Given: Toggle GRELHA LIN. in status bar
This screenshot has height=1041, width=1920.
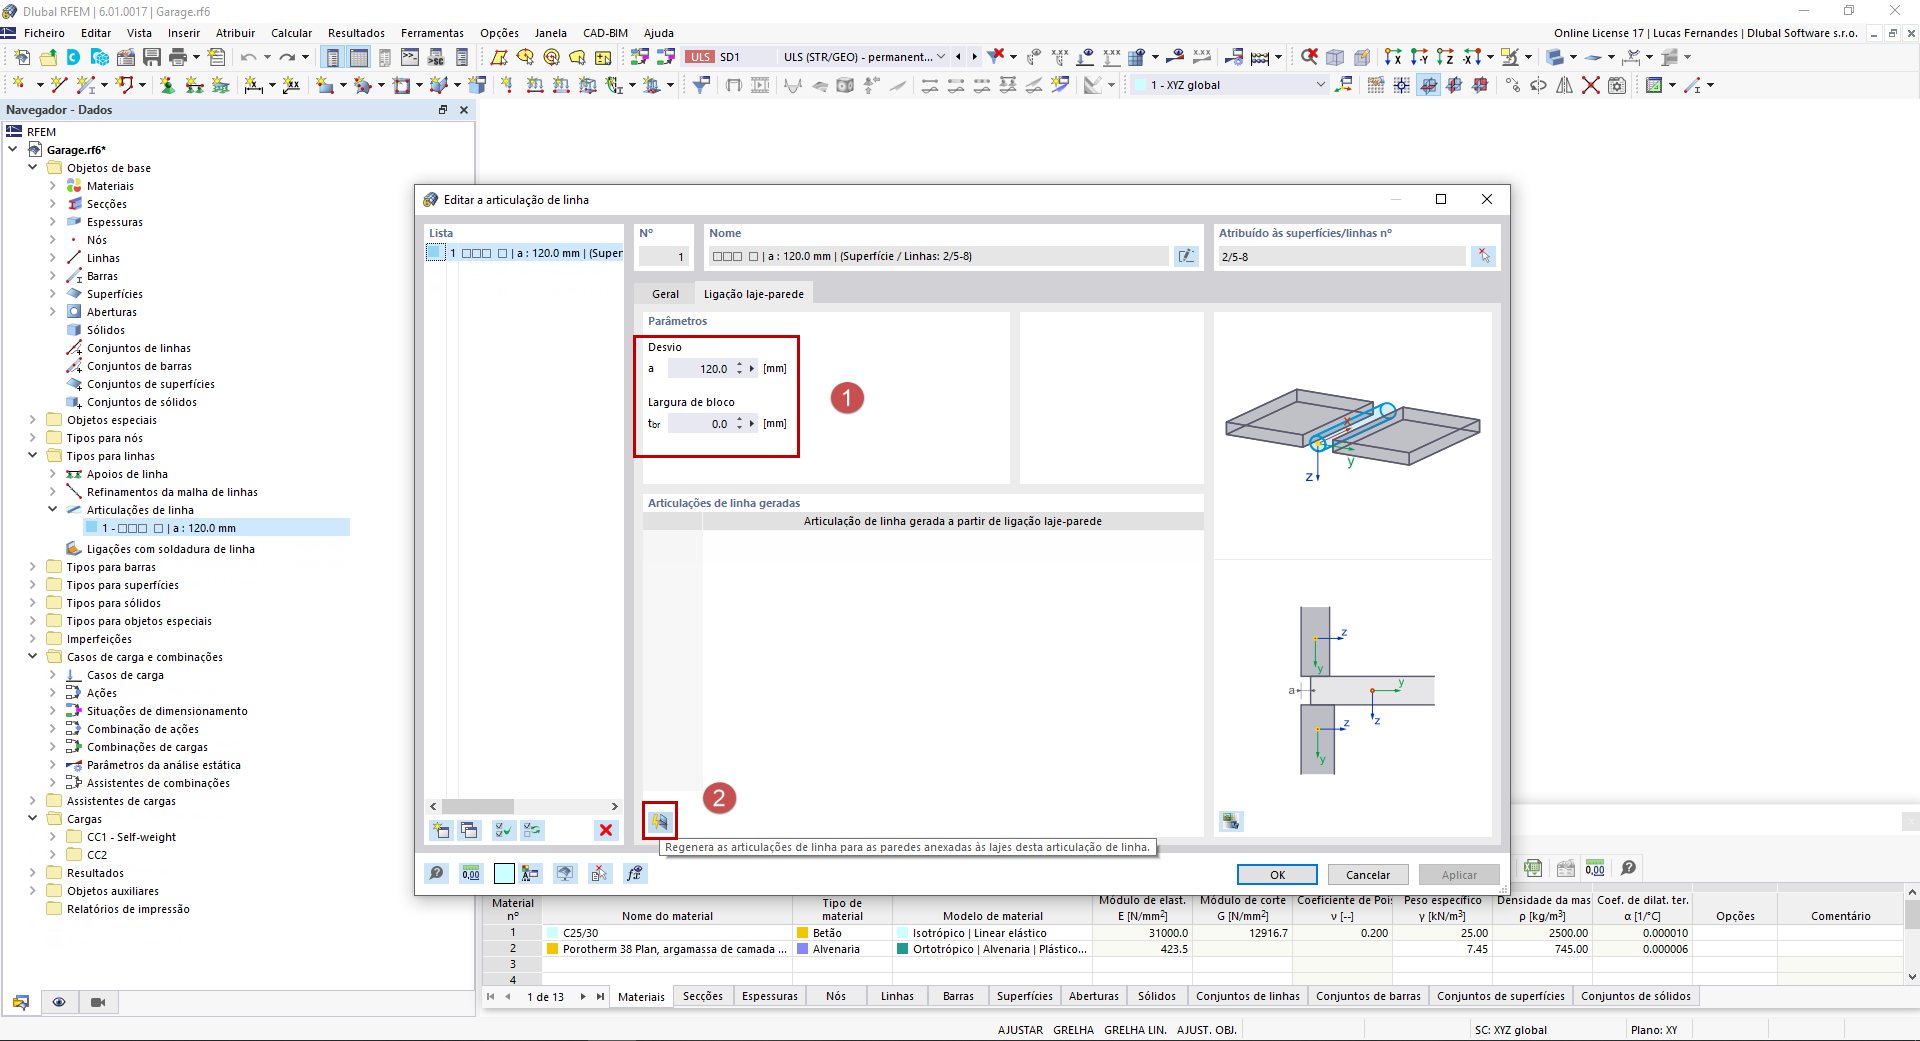Looking at the screenshot, I should [1135, 1030].
